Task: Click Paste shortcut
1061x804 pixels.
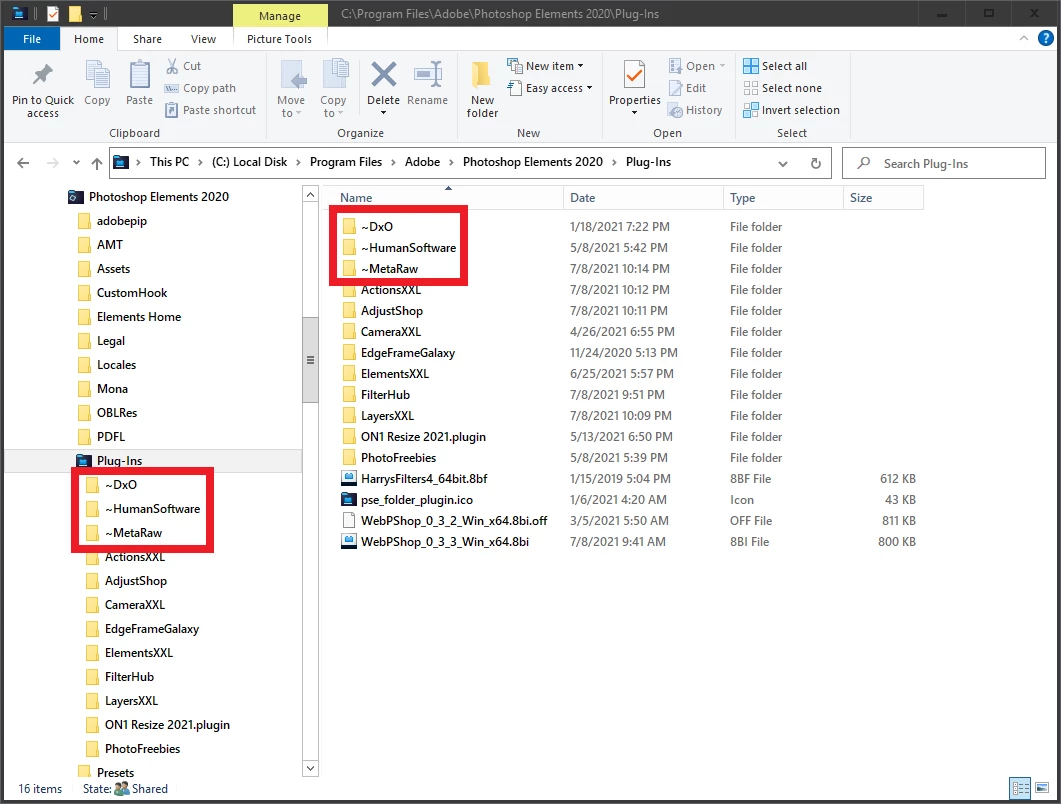Action: (x=210, y=110)
